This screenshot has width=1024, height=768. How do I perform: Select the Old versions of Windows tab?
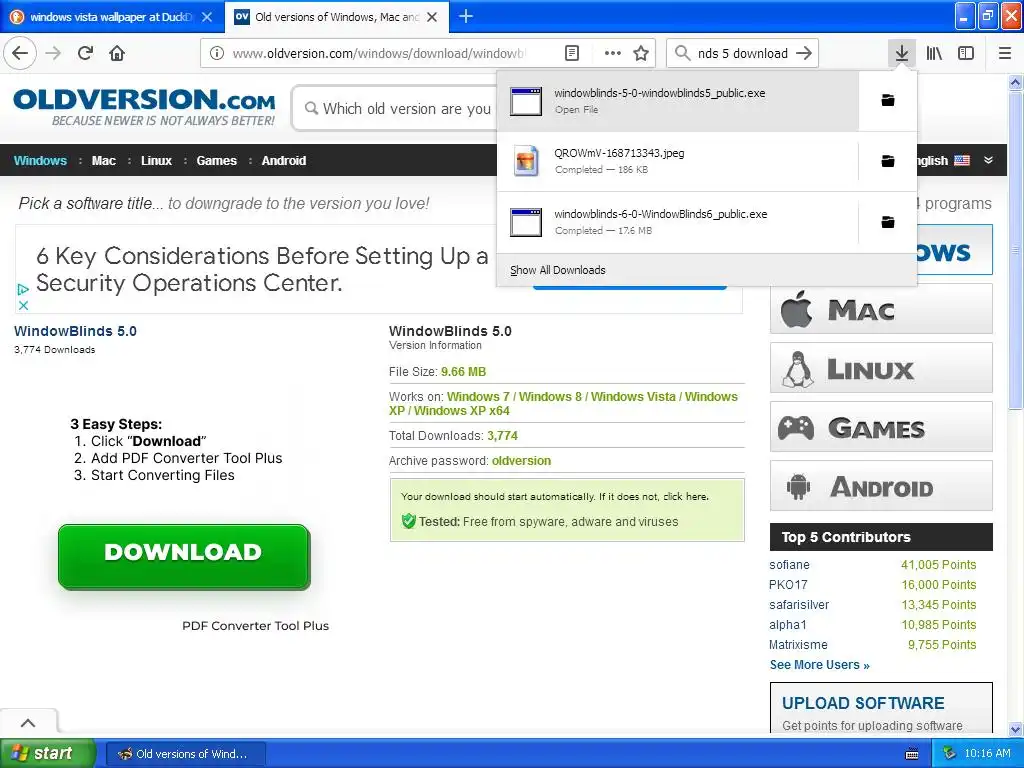click(x=336, y=17)
